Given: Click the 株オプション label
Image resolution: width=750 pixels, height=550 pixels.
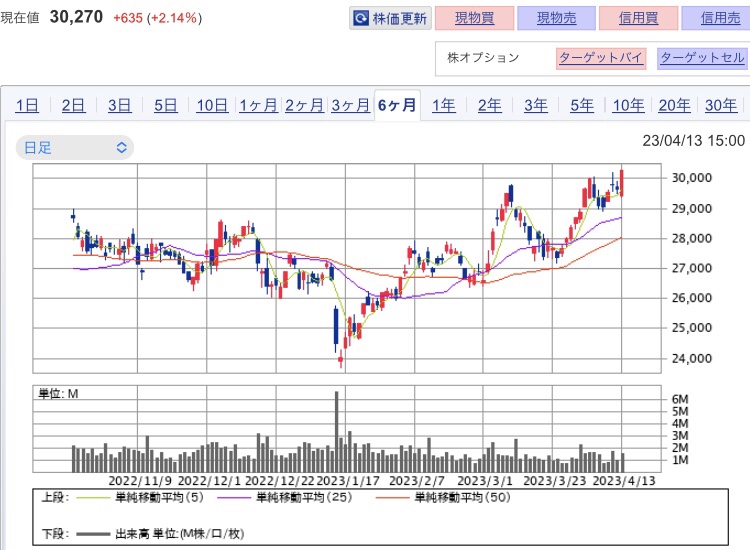Looking at the screenshot, I should tap(483, 58).
